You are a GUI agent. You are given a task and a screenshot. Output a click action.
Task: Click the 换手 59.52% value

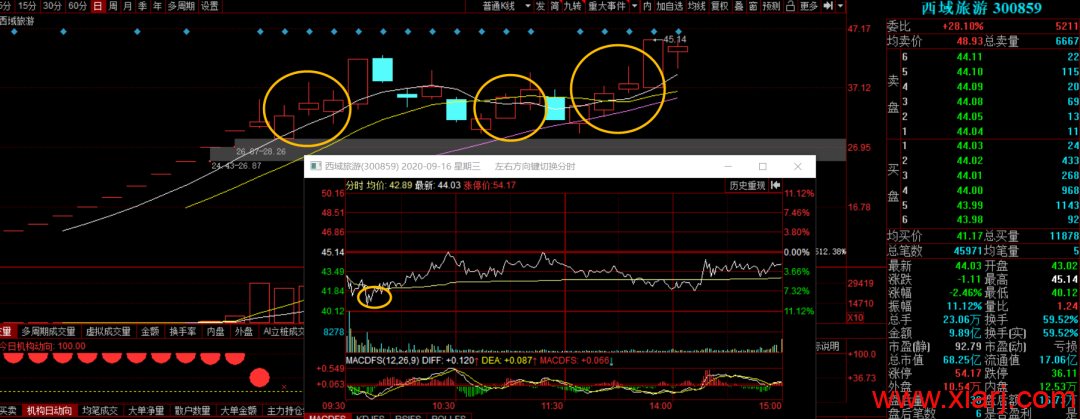click(x=1061, y=320)
